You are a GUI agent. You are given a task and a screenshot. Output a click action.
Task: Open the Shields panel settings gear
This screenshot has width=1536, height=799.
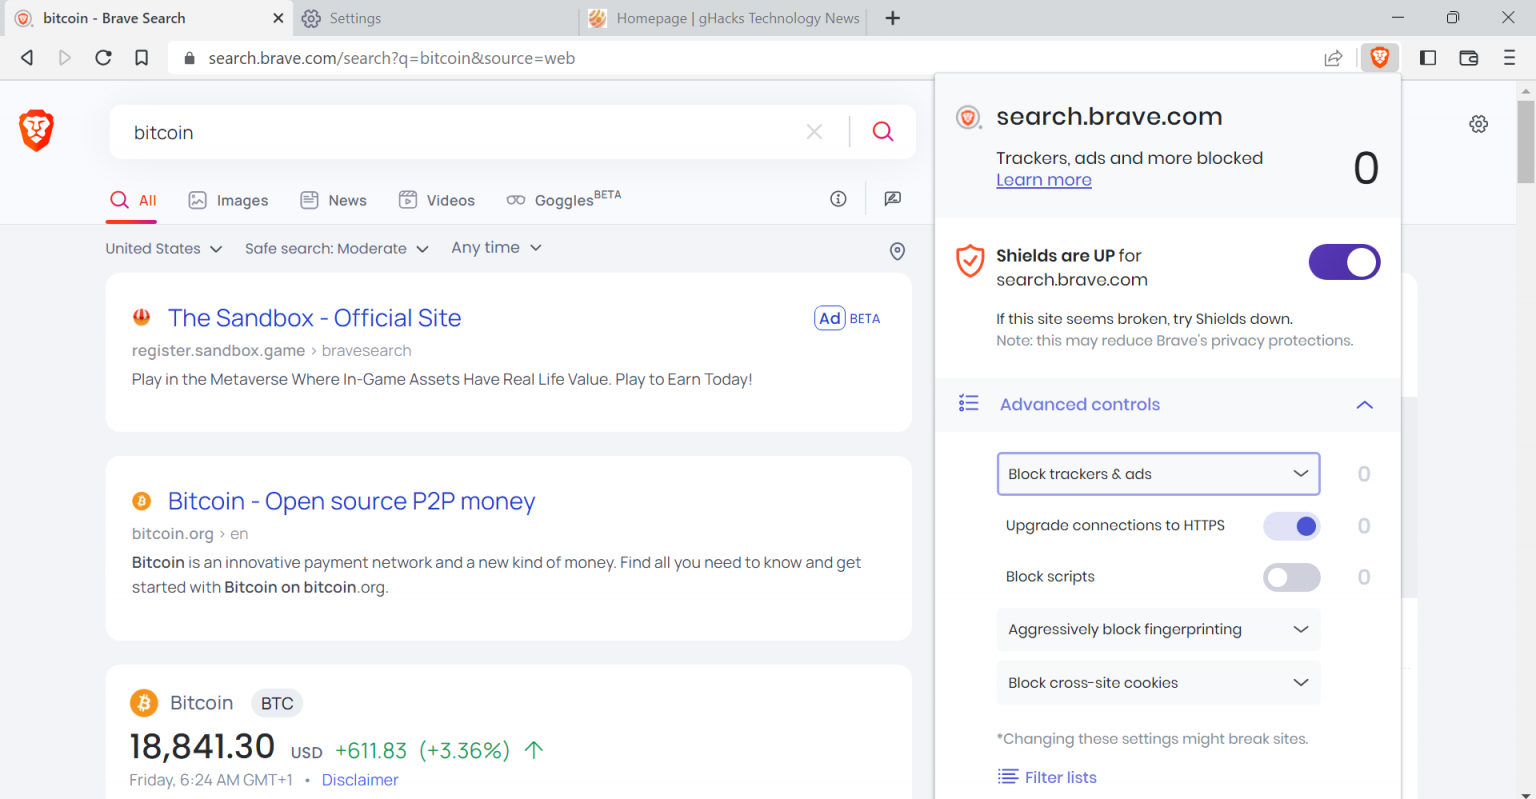1478,123
